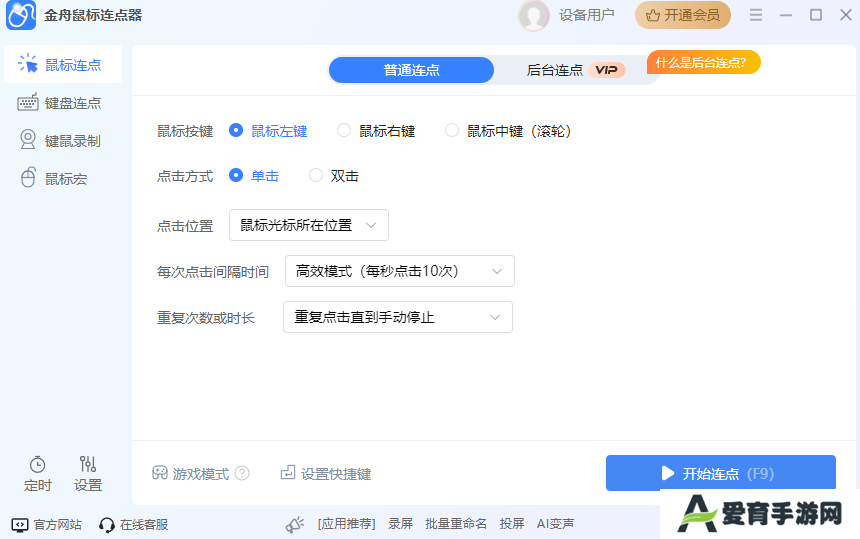Open the 官方网站 link text
The image size is (860, 539).
[x=58, y=525]
